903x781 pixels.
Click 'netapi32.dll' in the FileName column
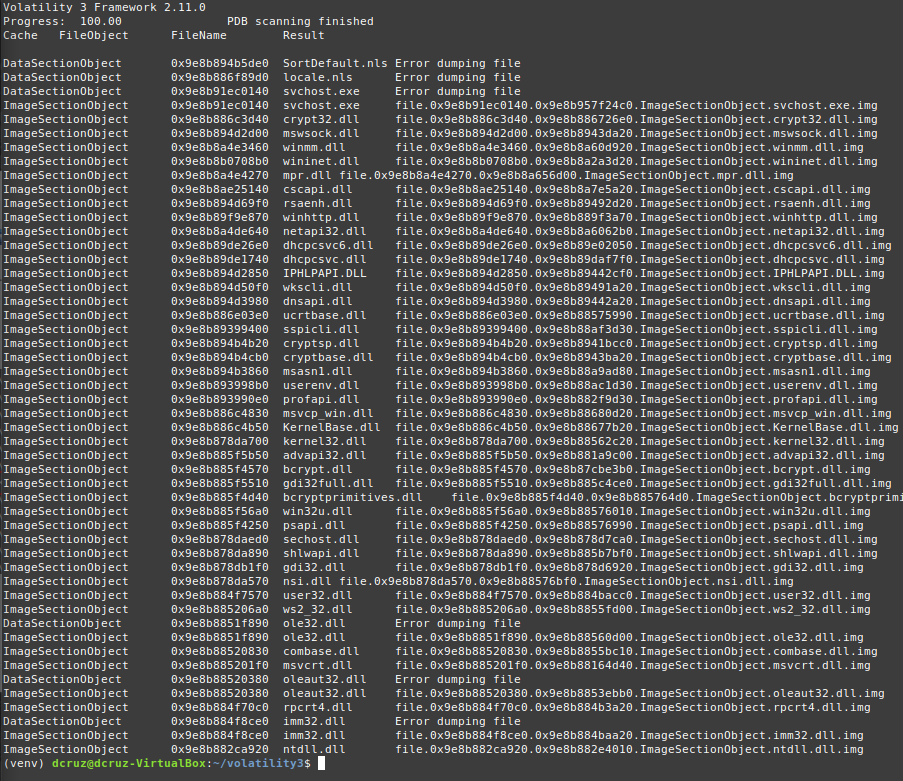[324, 232]
